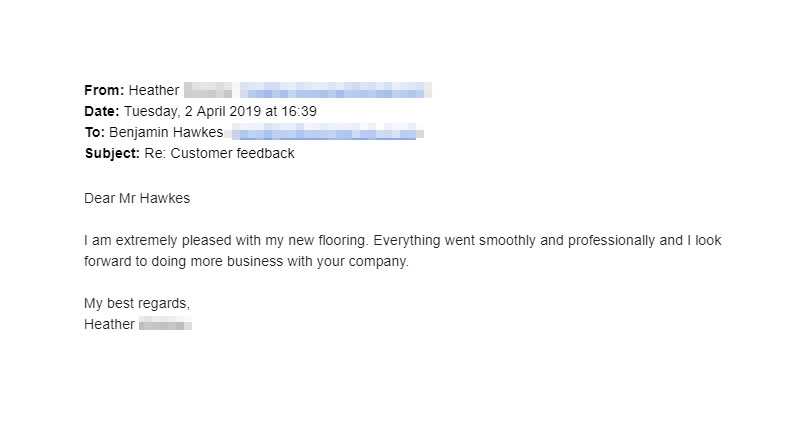Click the blurred surname in the signature

click(x=165, y=324)
